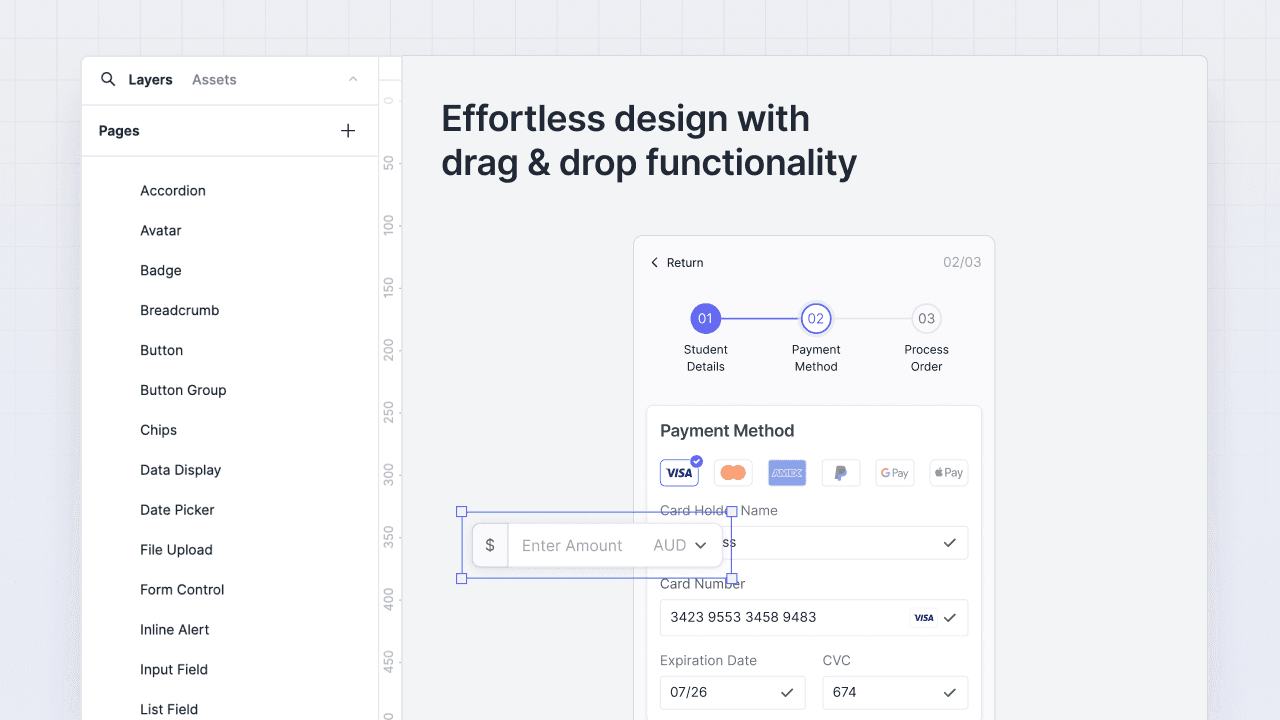The width and height of the screenshot is (1280, 720).
Task: Click the back chevron beside Return
Action: tap(655, 263)
